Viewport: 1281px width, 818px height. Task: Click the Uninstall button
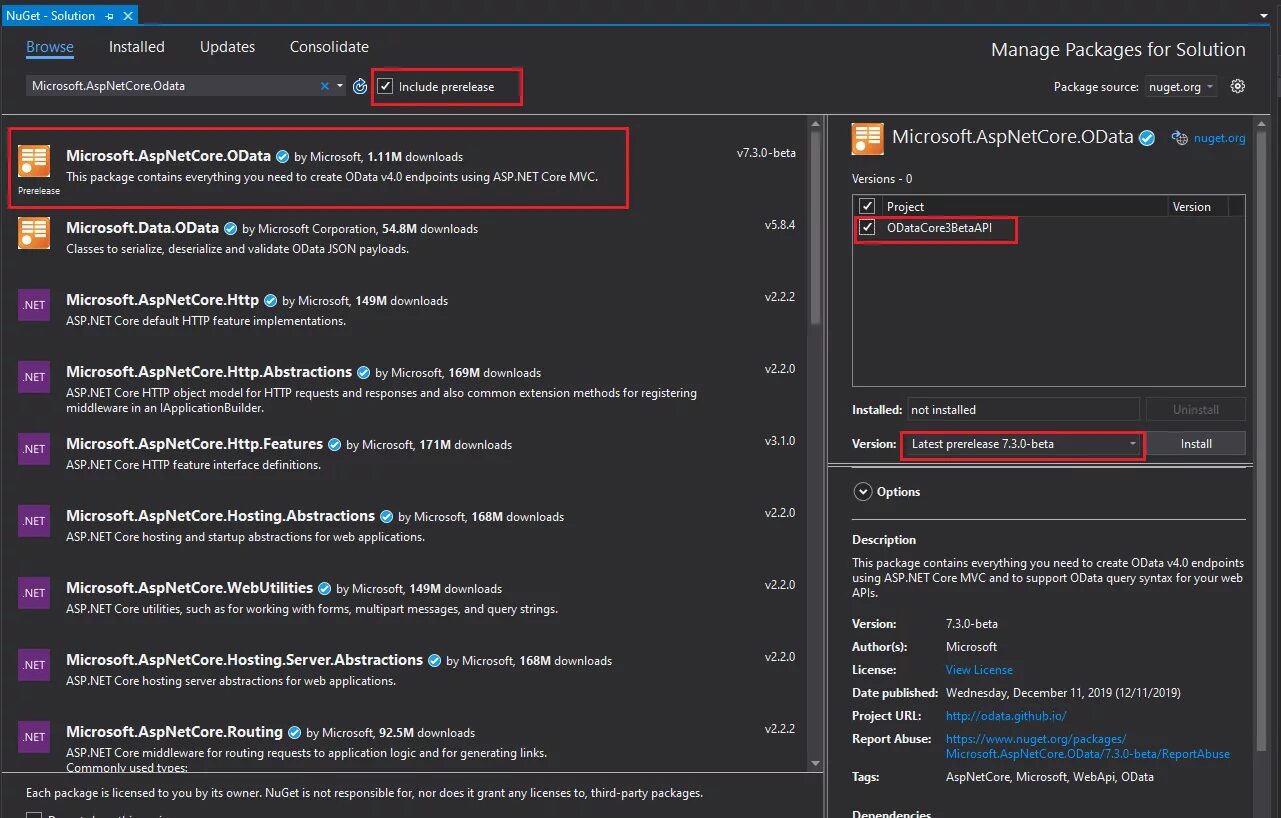(1196, 409)
